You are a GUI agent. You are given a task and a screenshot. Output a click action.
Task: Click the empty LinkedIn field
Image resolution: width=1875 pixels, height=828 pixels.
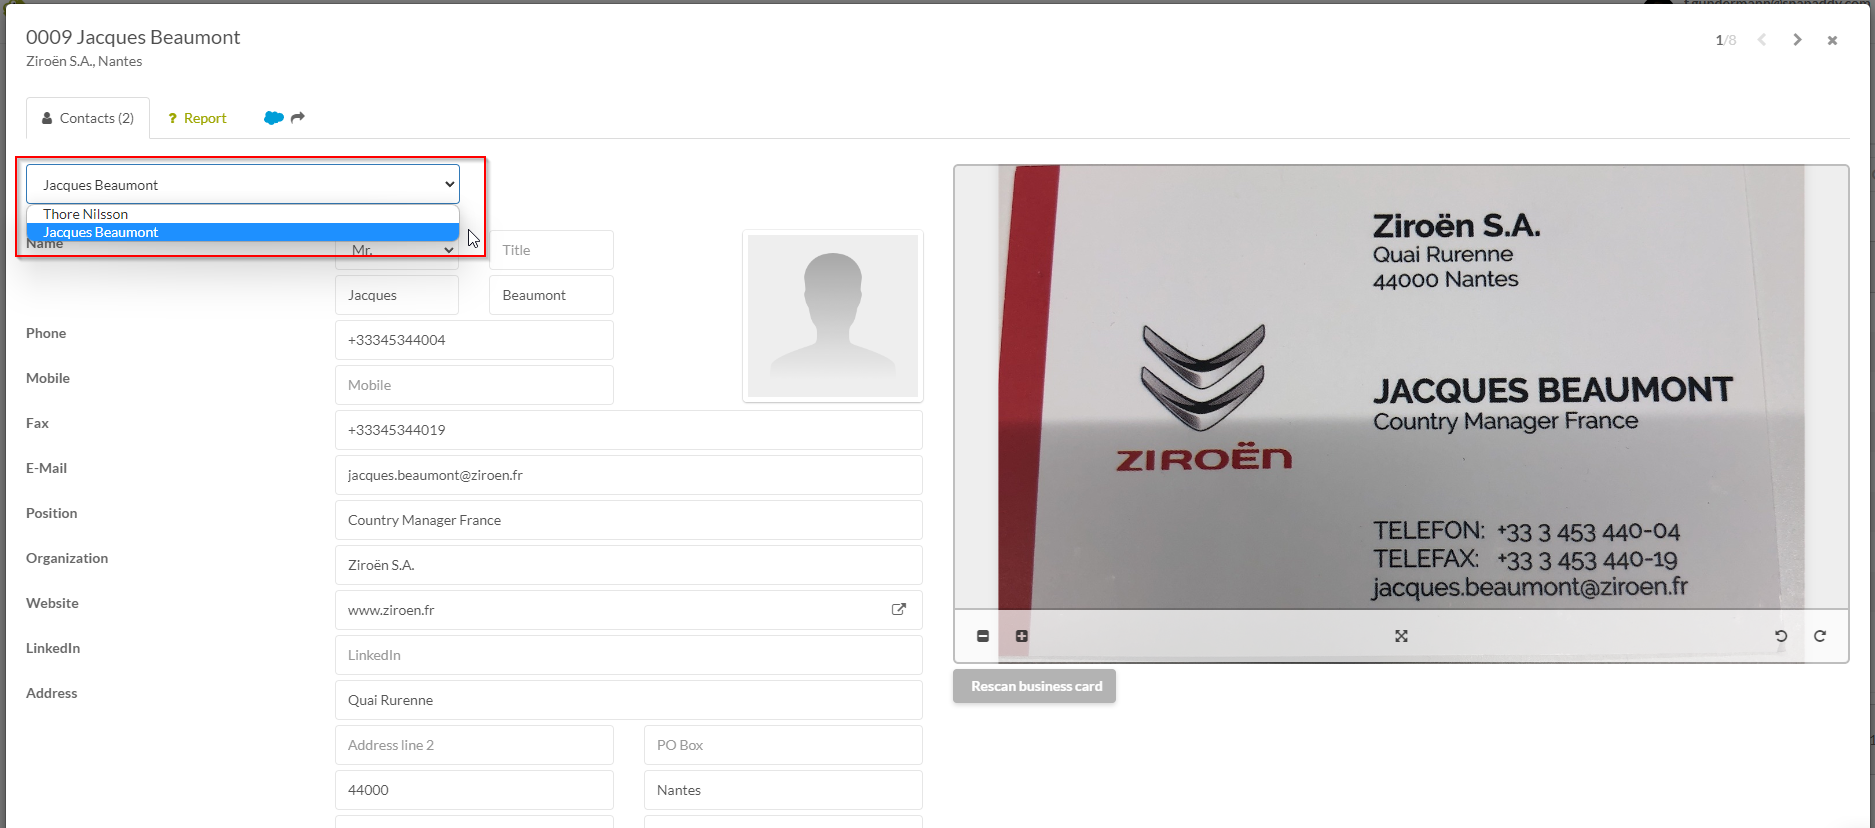629,655
